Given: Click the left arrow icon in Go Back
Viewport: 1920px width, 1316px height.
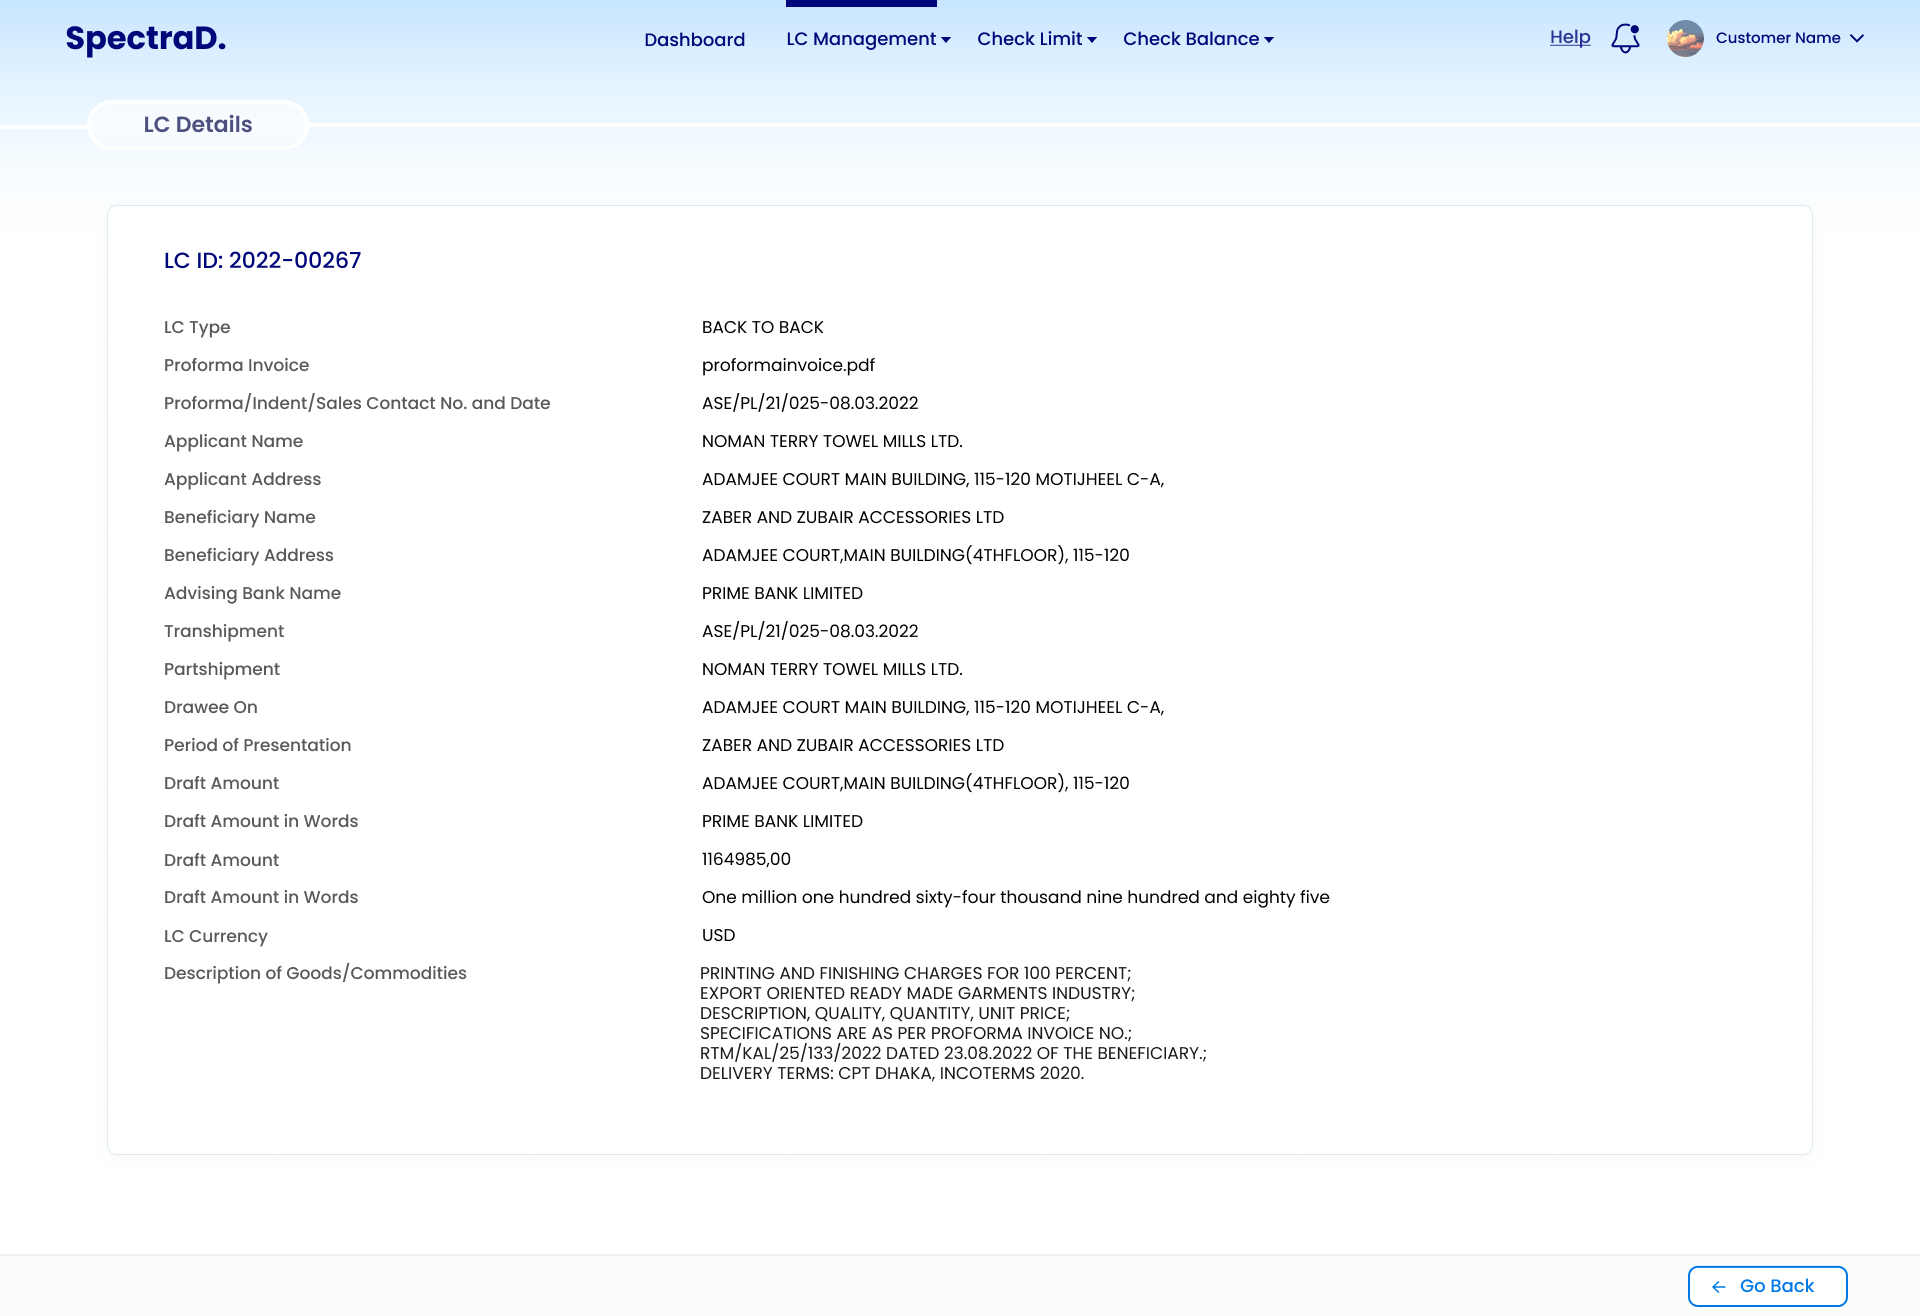Looking at the screenshot, I should tap(1719, 1287).
